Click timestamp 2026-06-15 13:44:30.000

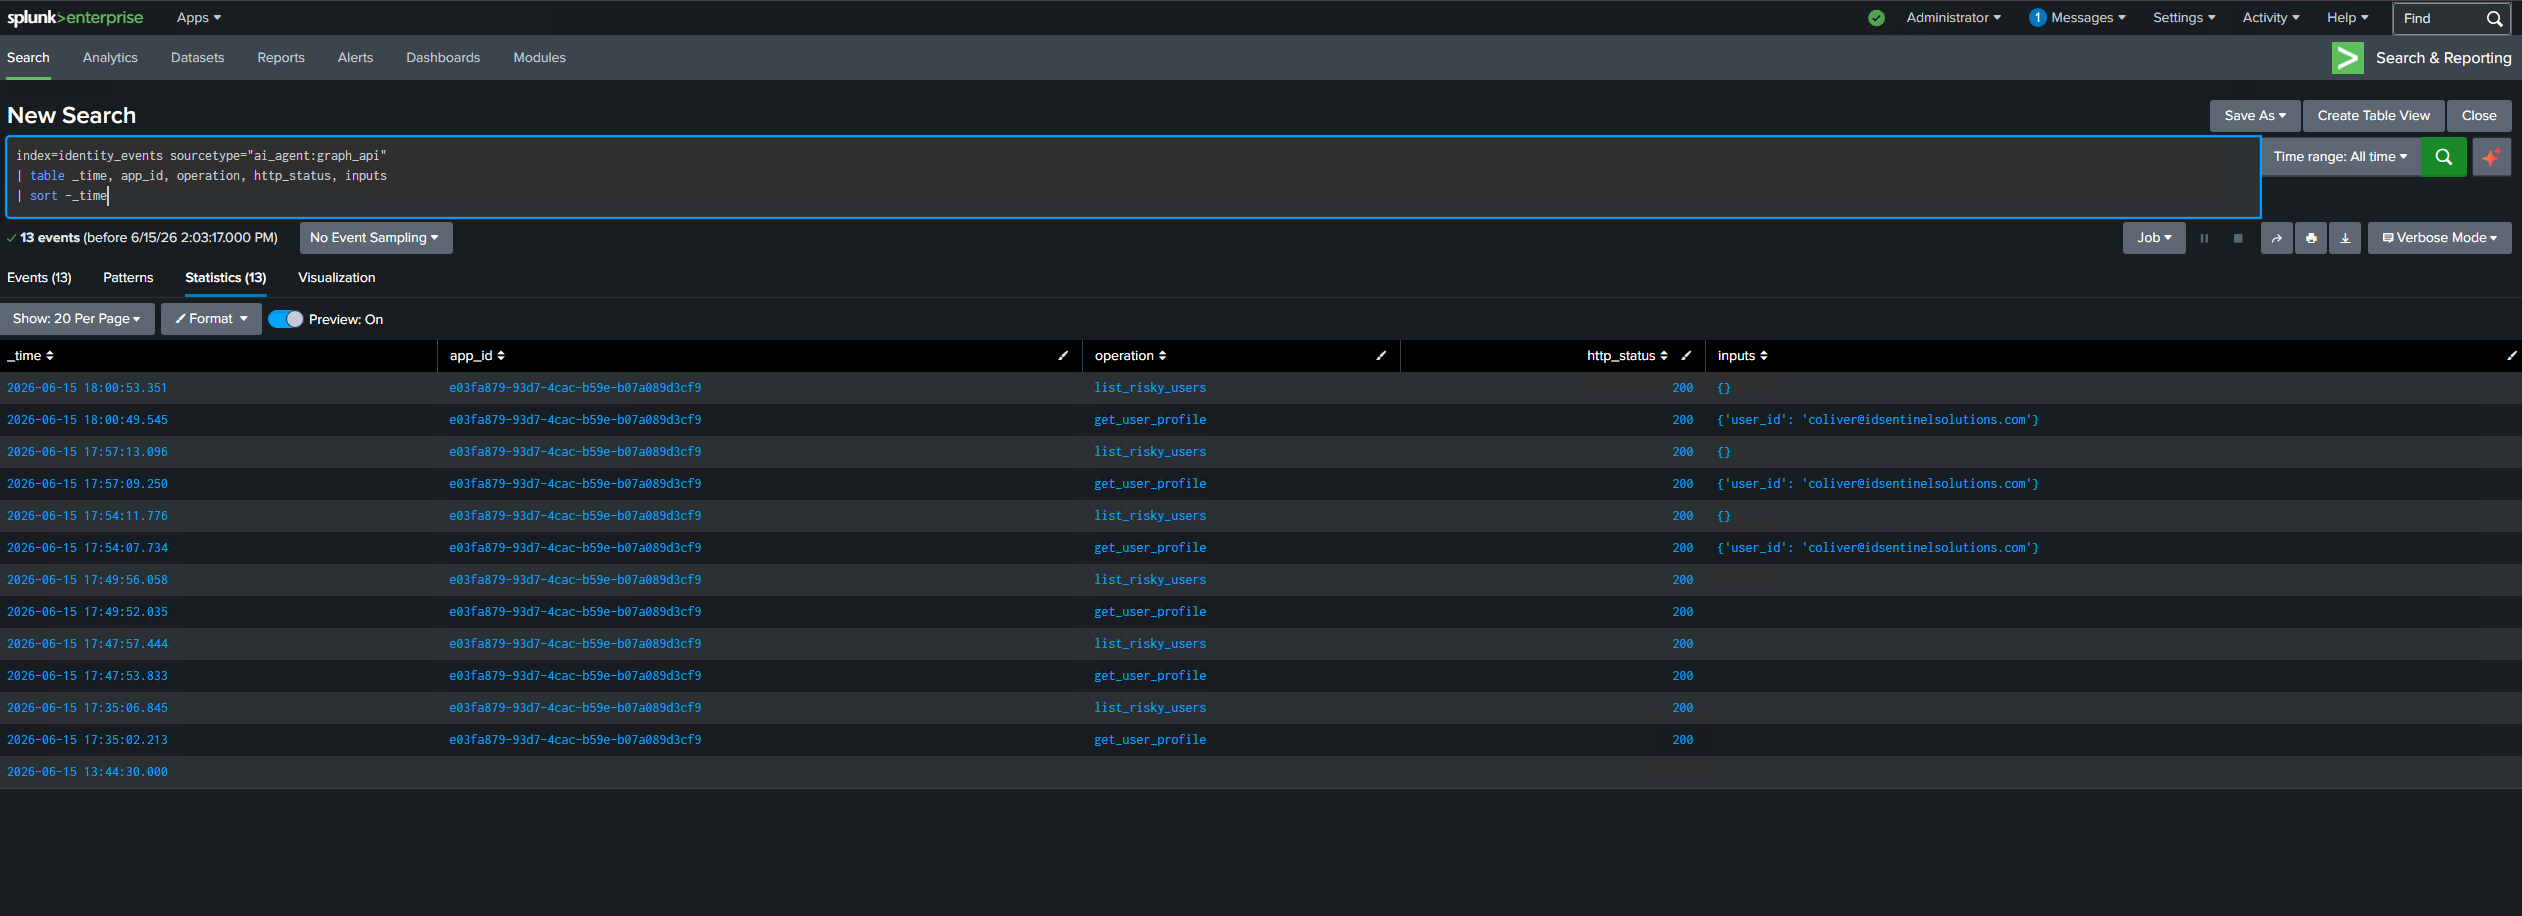tap(87, 772)
